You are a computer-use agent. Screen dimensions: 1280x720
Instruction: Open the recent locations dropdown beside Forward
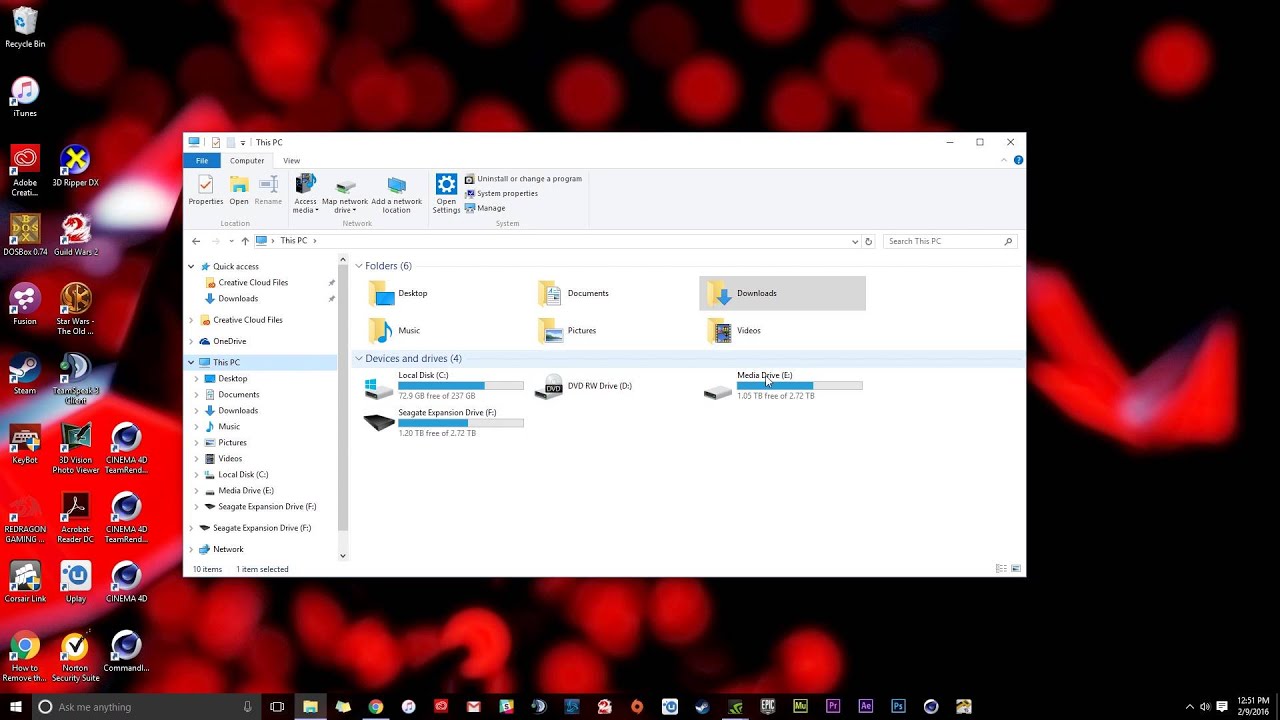[231, 241]
